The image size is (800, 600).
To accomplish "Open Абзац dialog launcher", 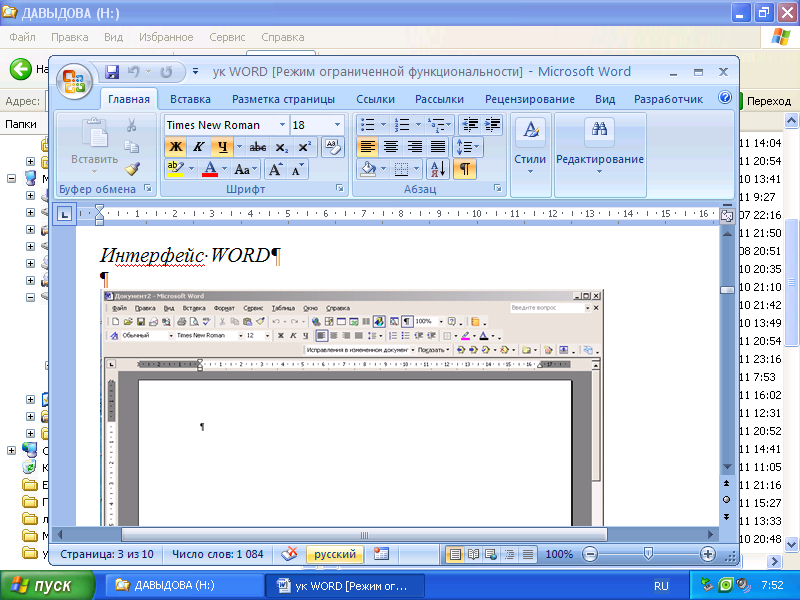I will [497, 189].
